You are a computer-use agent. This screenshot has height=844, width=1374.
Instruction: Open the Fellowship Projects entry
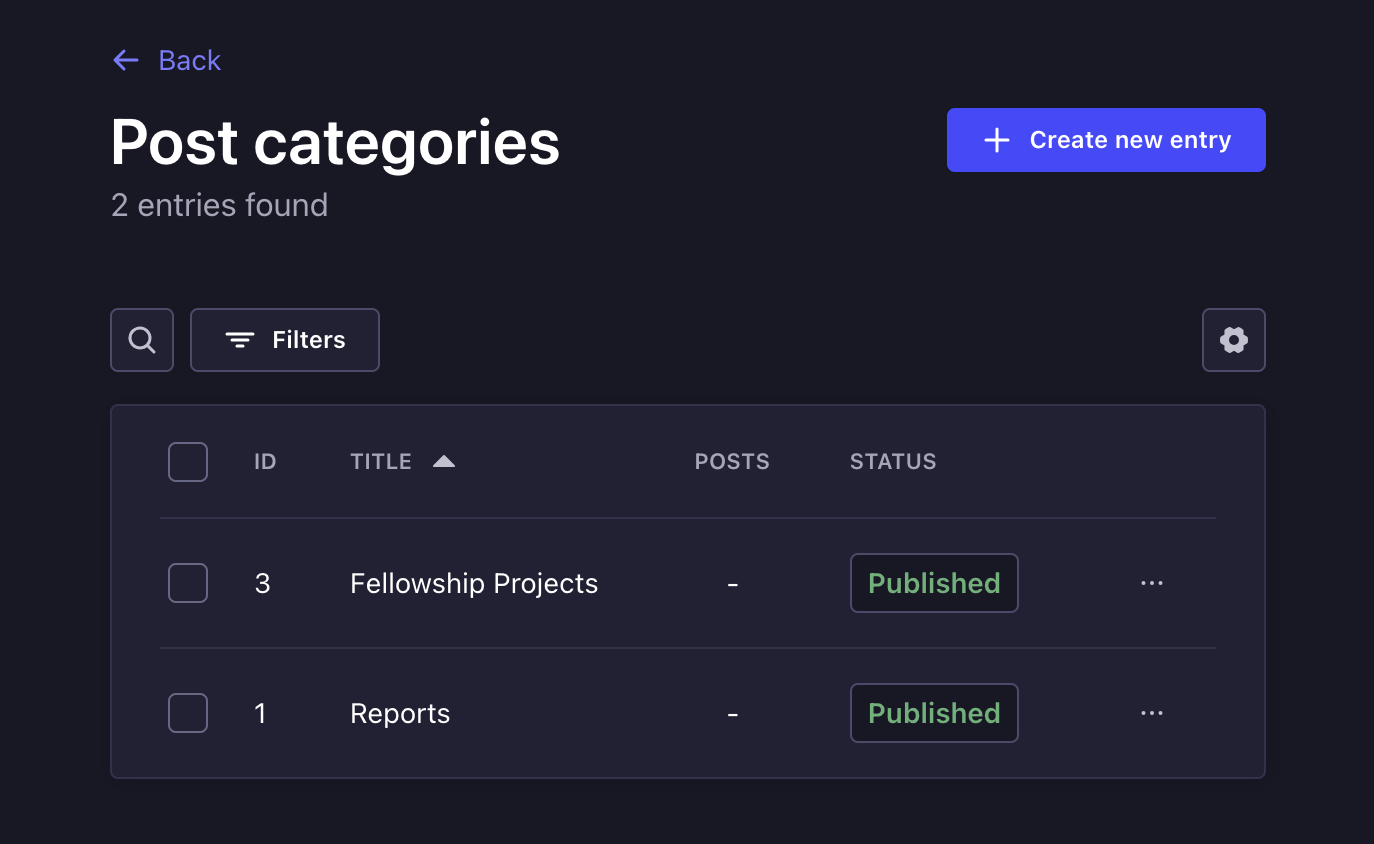click(473, 583)
